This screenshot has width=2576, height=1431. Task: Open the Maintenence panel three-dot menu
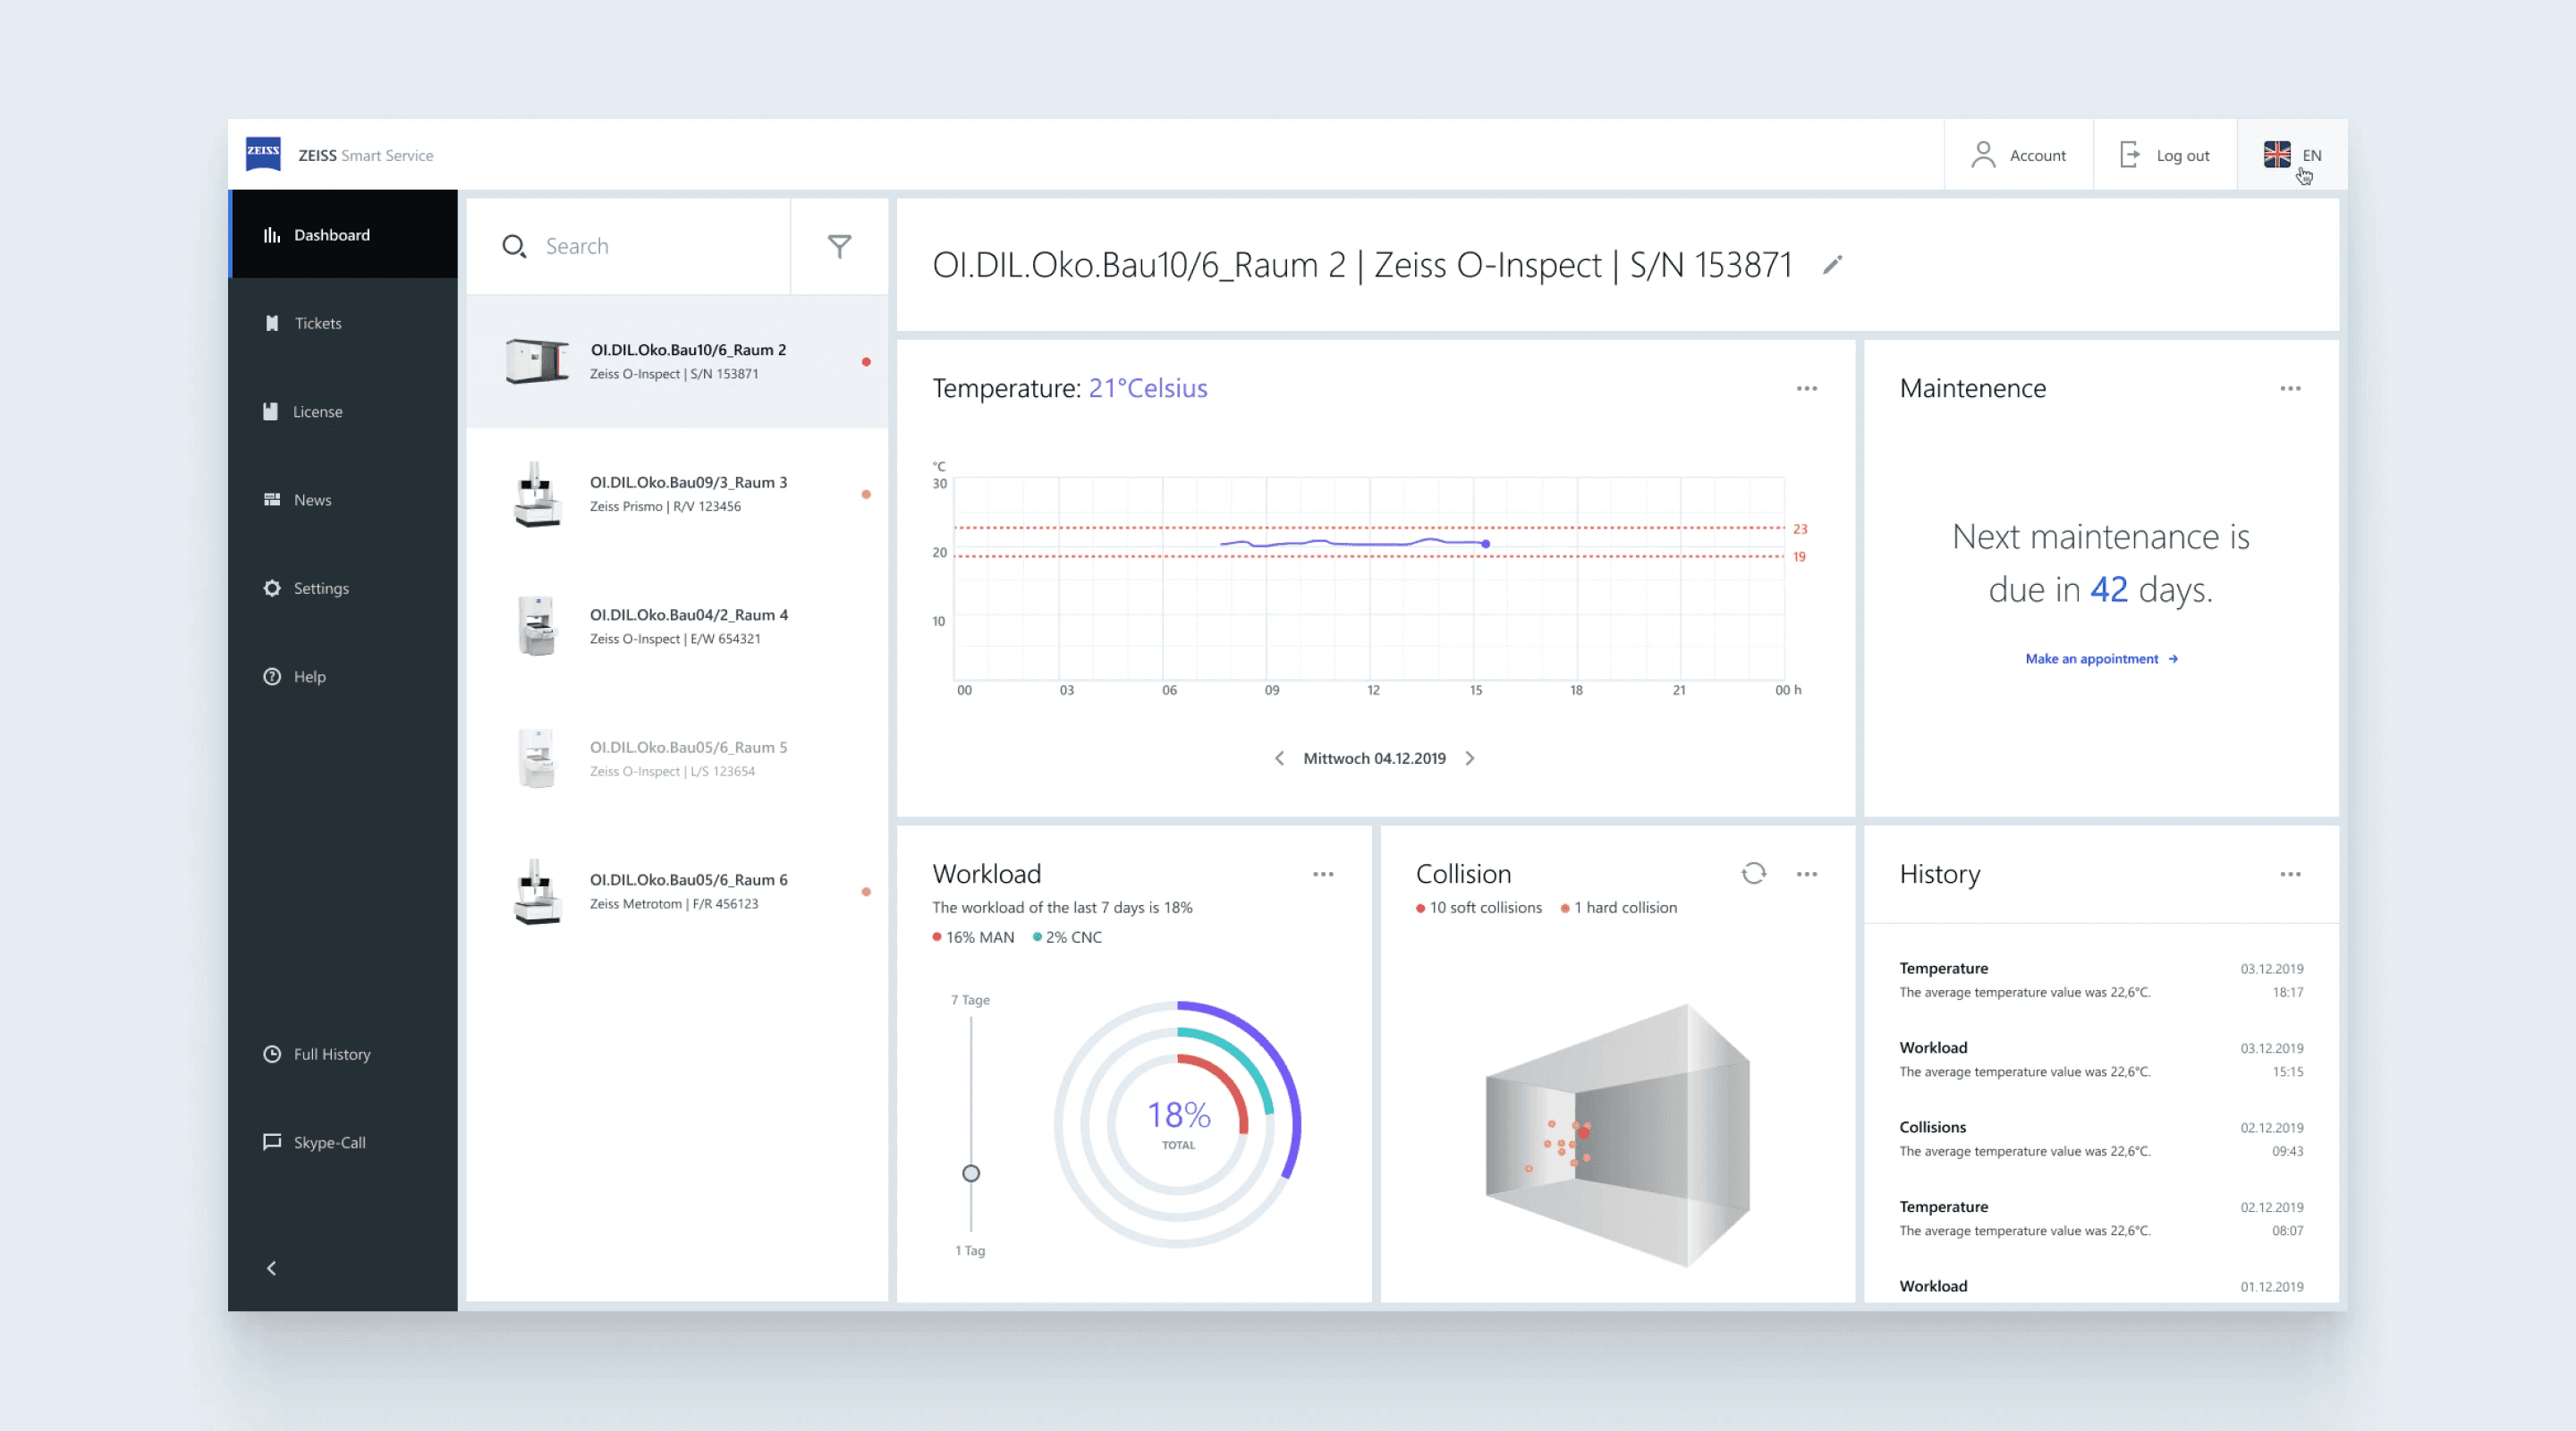point(2290,389)
